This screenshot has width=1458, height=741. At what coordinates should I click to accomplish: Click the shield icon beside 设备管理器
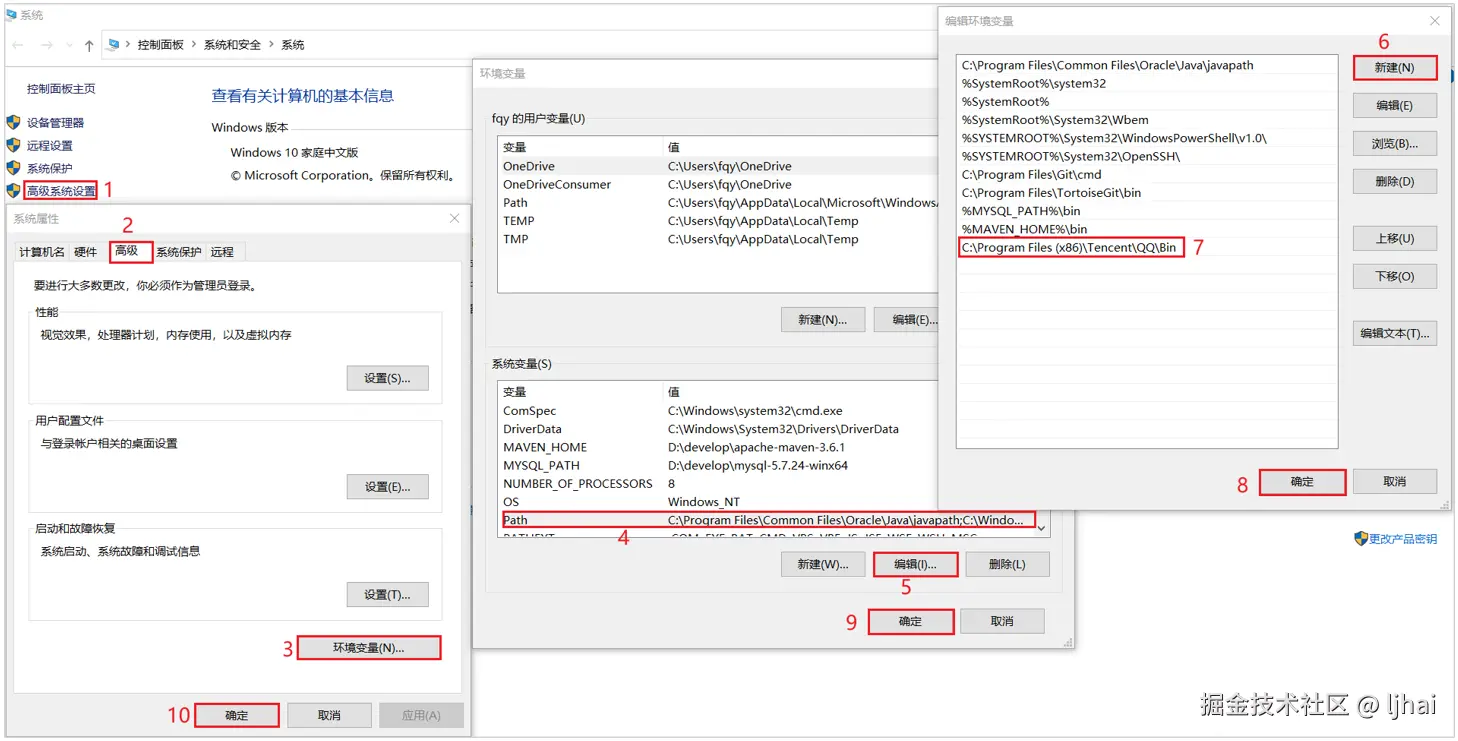[13, 122]
